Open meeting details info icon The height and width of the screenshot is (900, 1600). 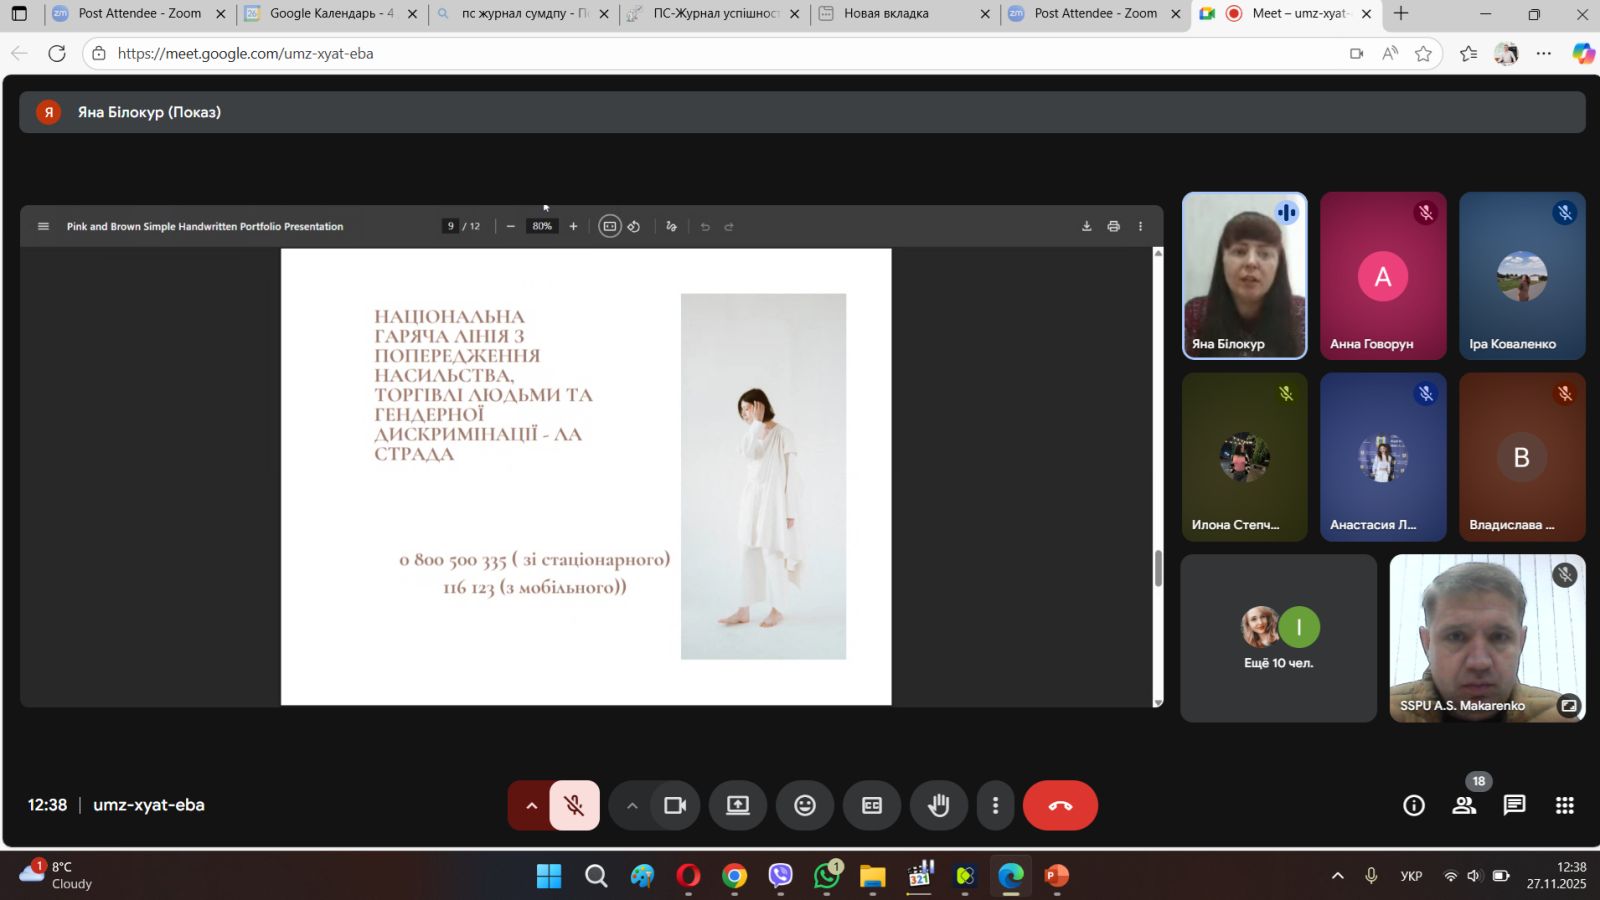pos(1413,805)
